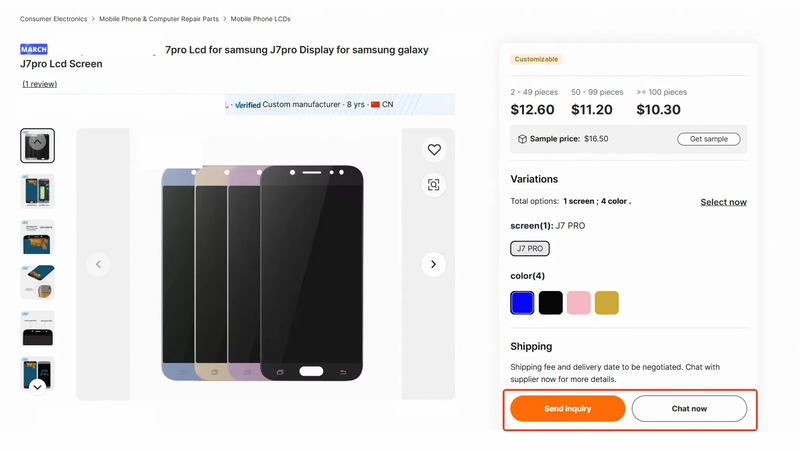
Task: Add product to favorites with heart icon
Action: pos(434,149)
